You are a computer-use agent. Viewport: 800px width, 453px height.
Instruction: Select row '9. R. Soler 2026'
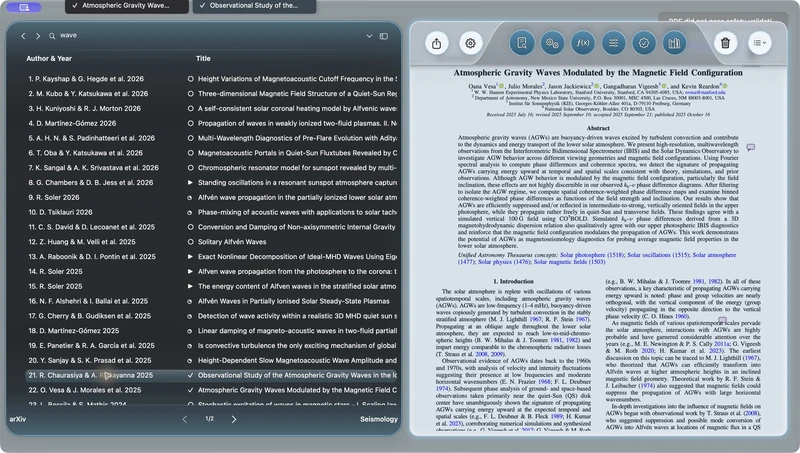211,197
